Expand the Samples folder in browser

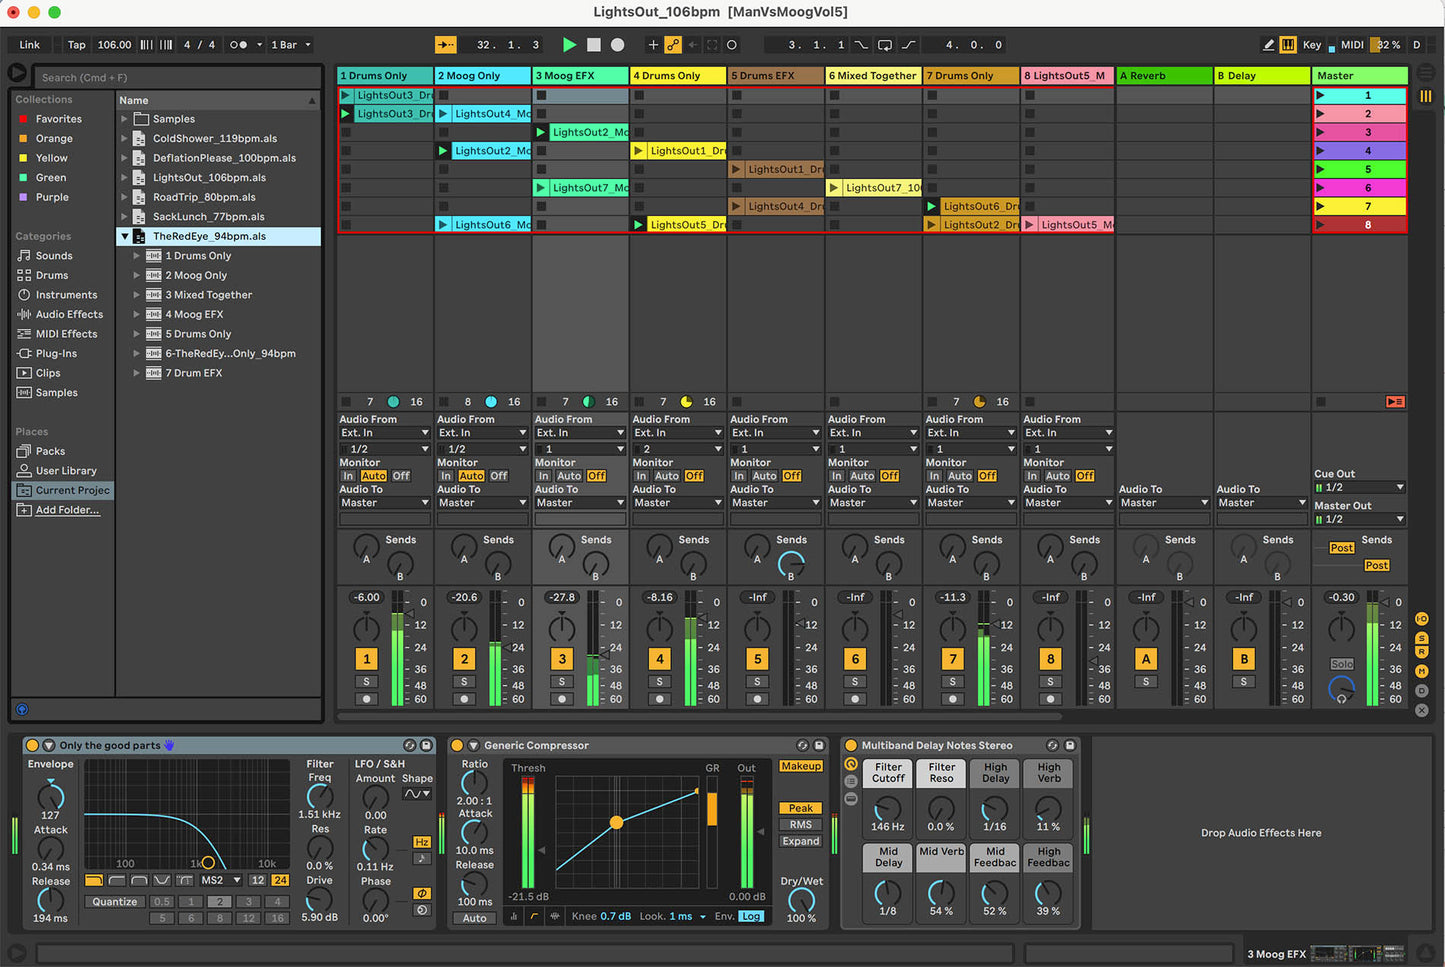125,119
